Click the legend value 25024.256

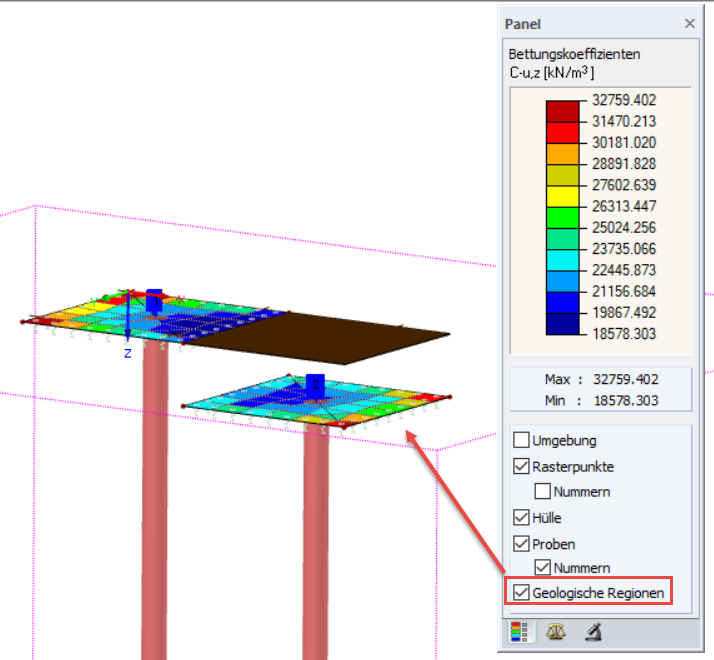pyautogui.click(x=624, y=227)
